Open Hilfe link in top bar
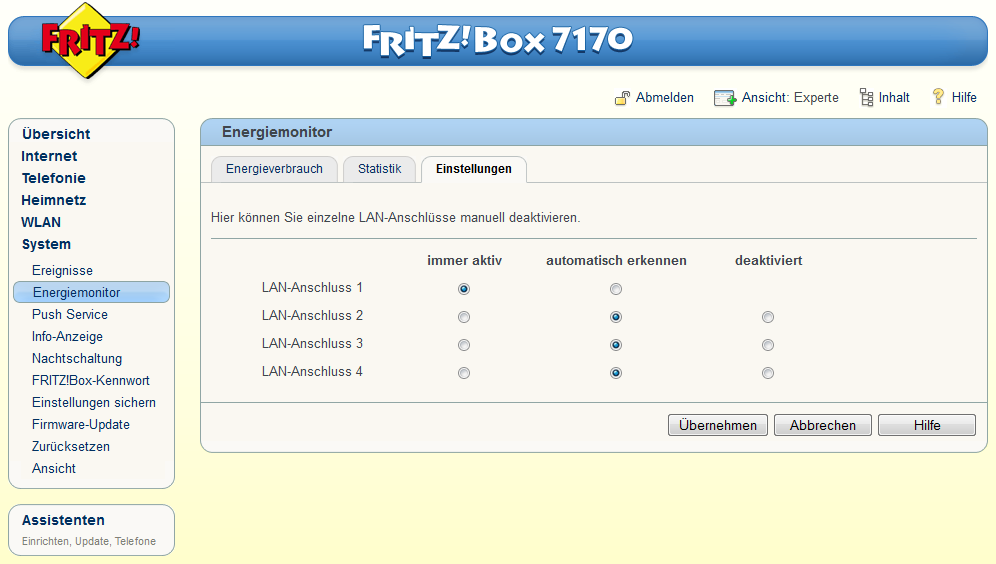The height and width of the screenshot is (564, 996). tap(964, 98)
